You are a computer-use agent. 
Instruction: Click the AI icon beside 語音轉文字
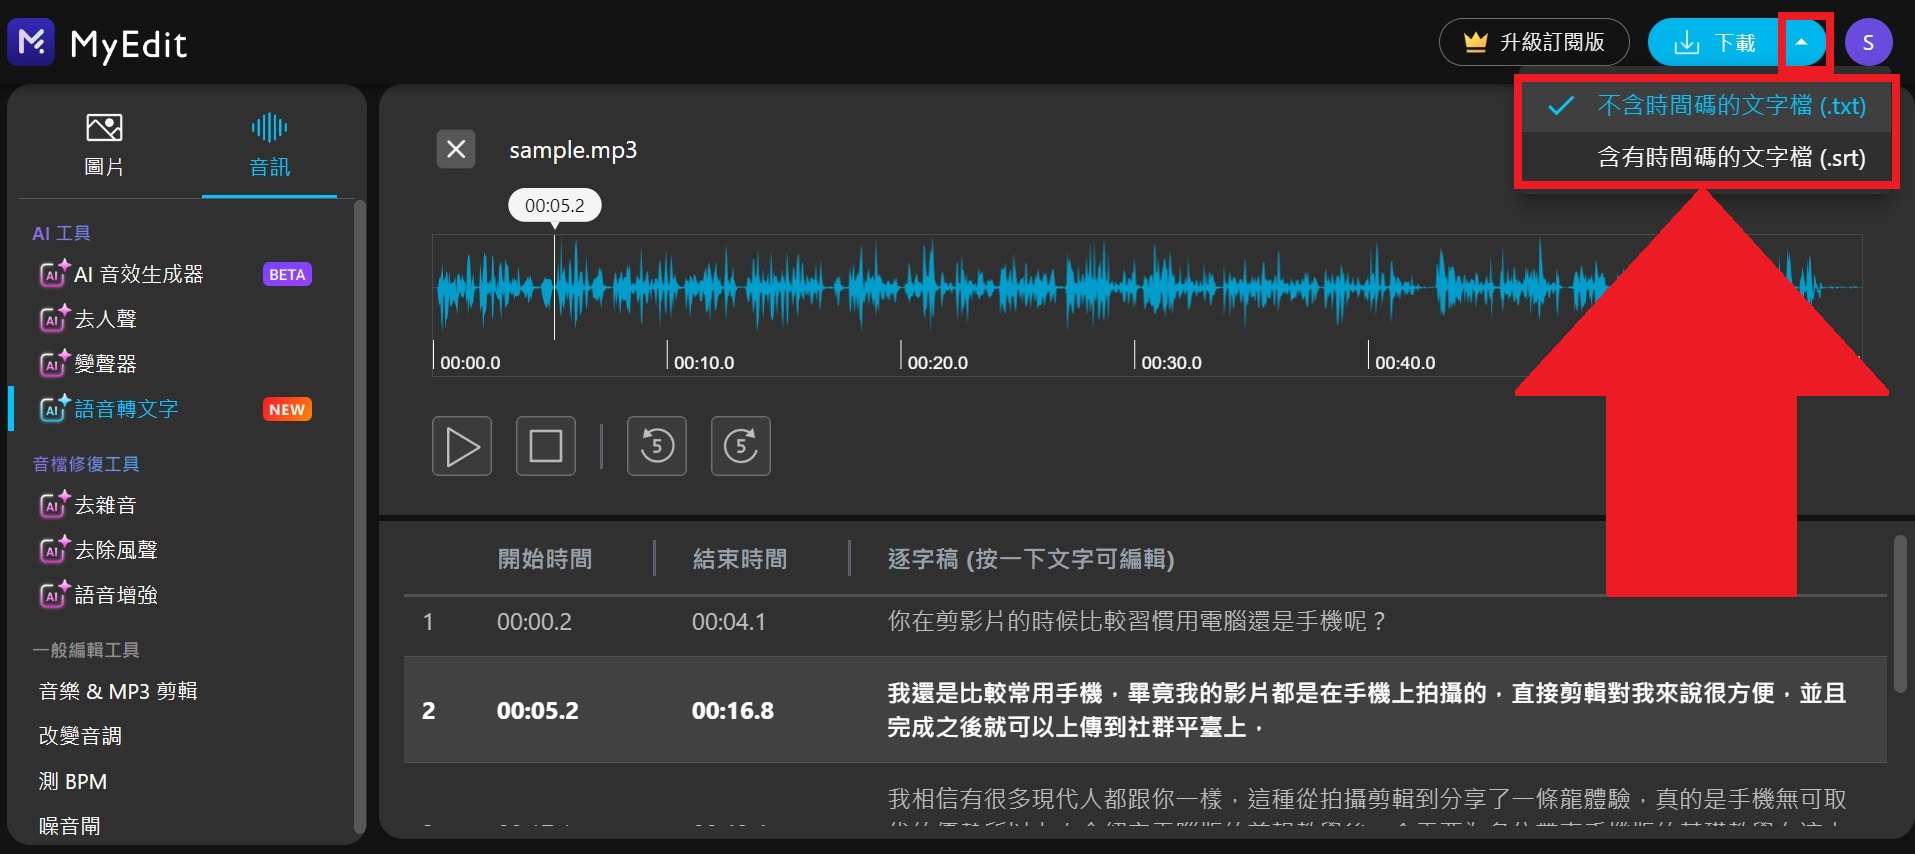point(54,408)
